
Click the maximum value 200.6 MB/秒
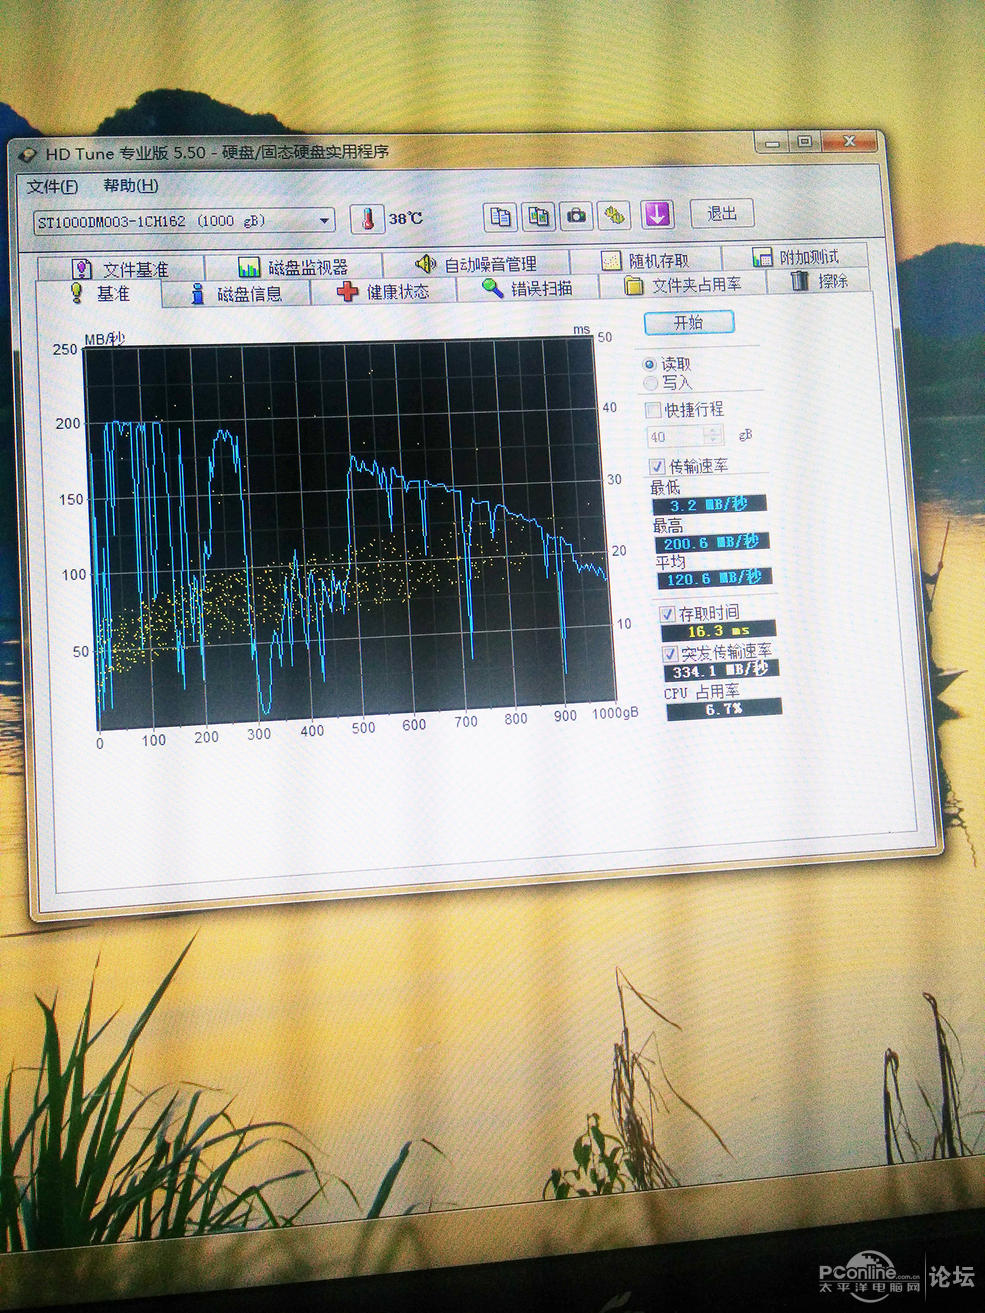pyautogui.click(x=712, y=543)
